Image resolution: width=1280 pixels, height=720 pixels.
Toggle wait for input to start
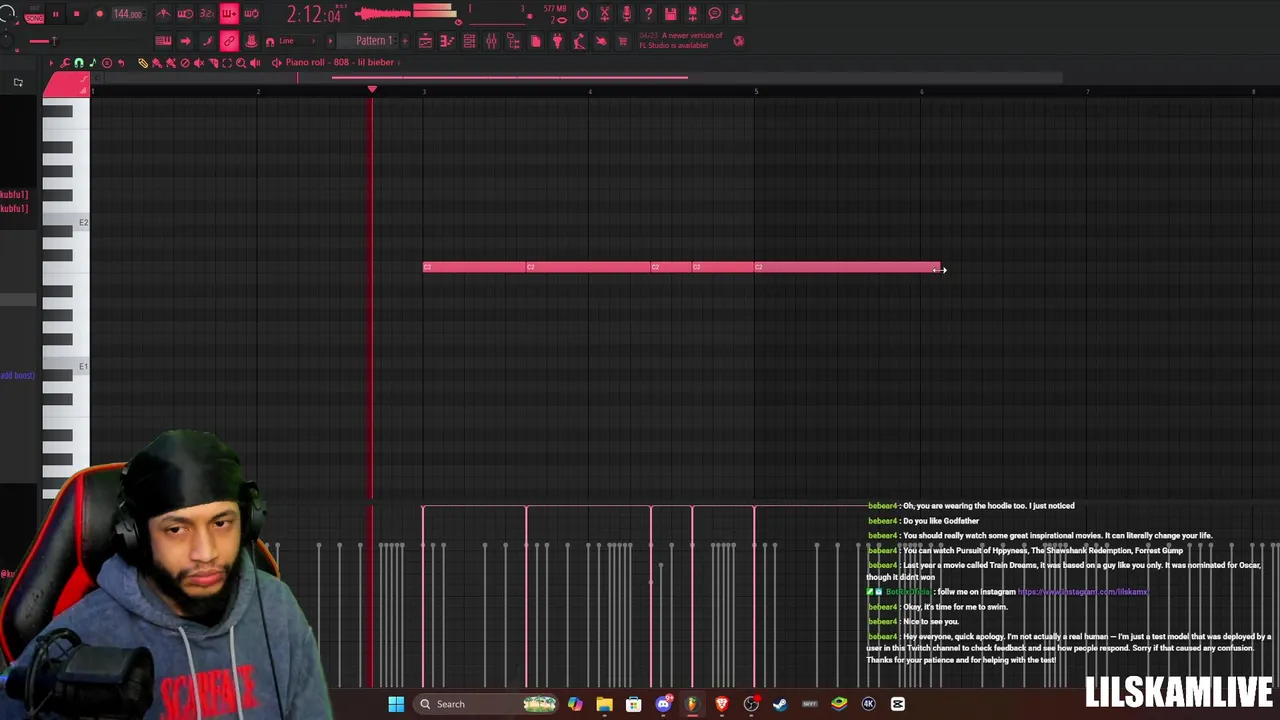(185, 14)
